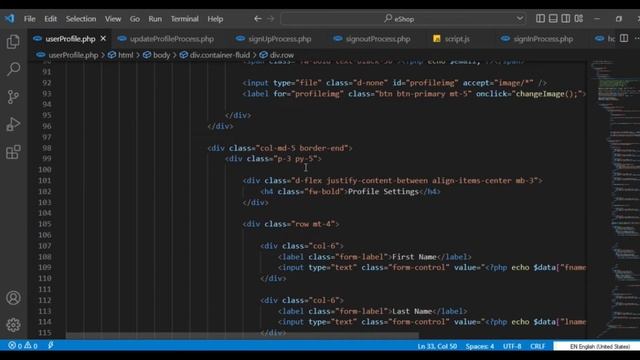The image size is (640, 360).
Task: Open the Run and Debug view
Action: [13, 124]
